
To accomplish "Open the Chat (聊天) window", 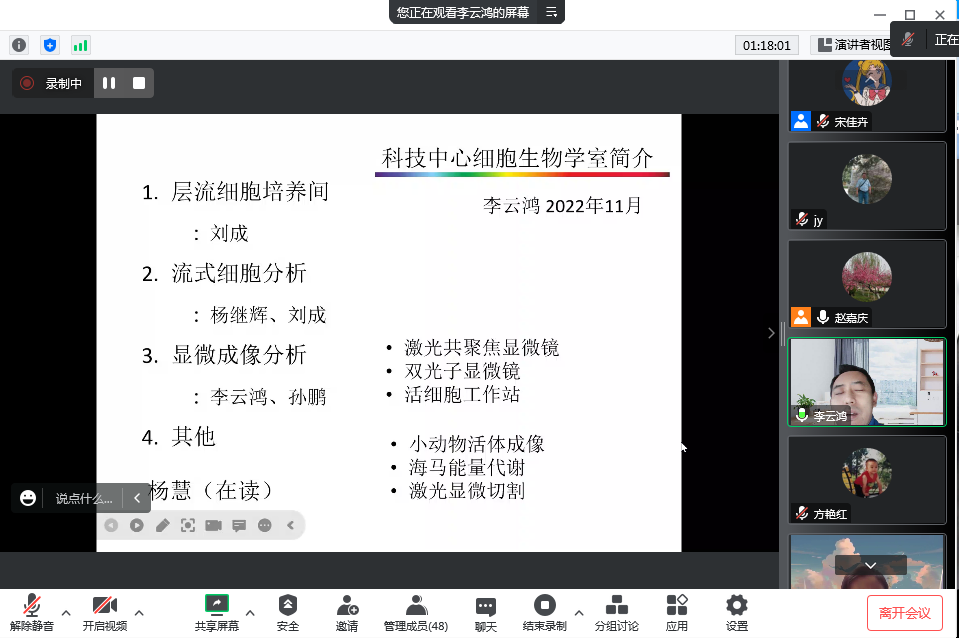I will [x=486, y=612].
